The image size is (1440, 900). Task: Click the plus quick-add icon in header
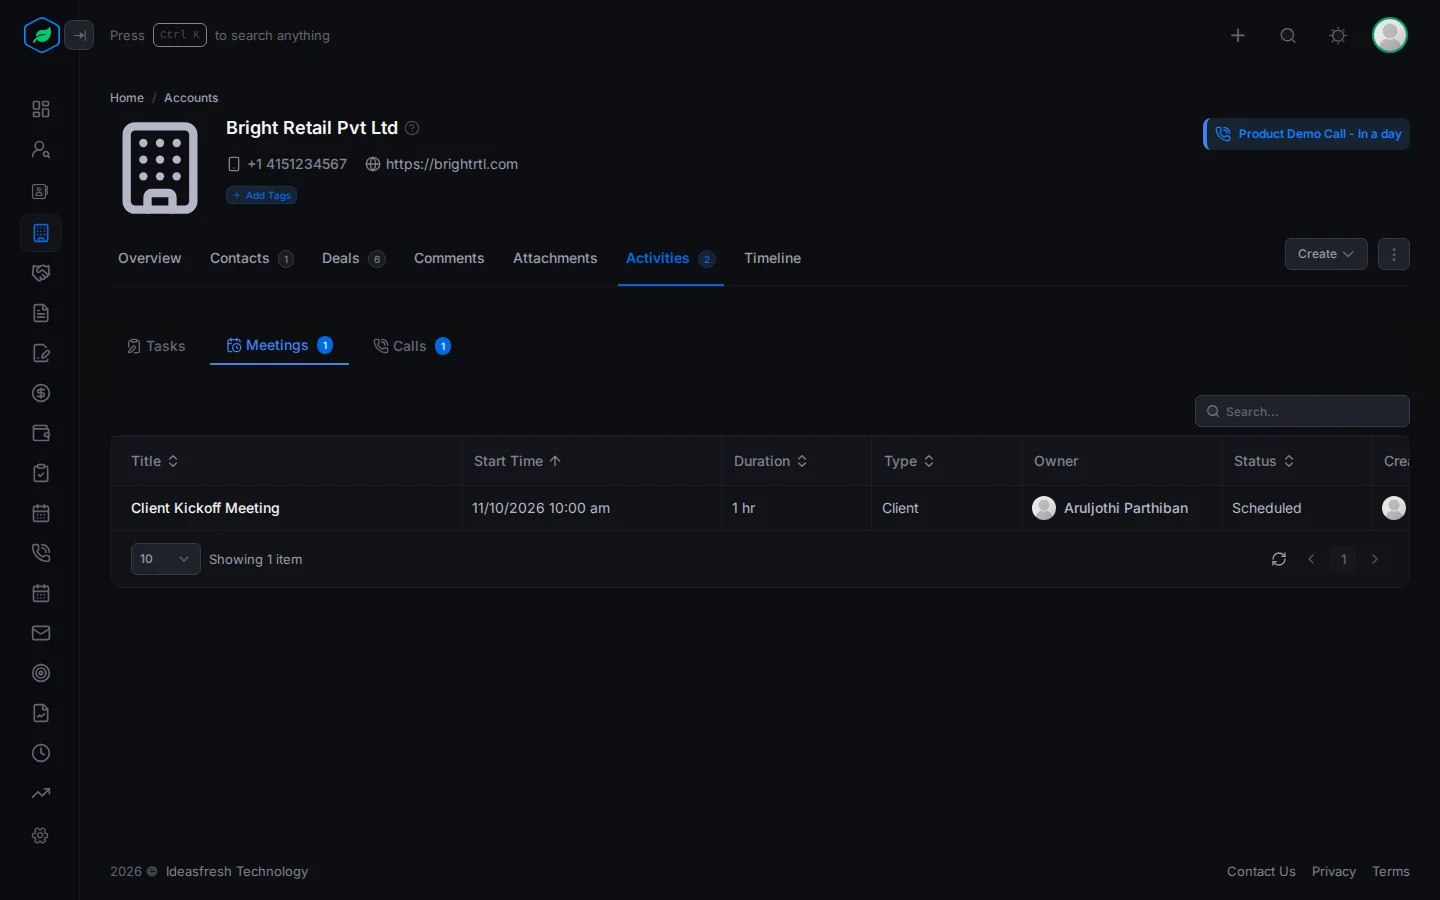click(x=1238, y=35)
